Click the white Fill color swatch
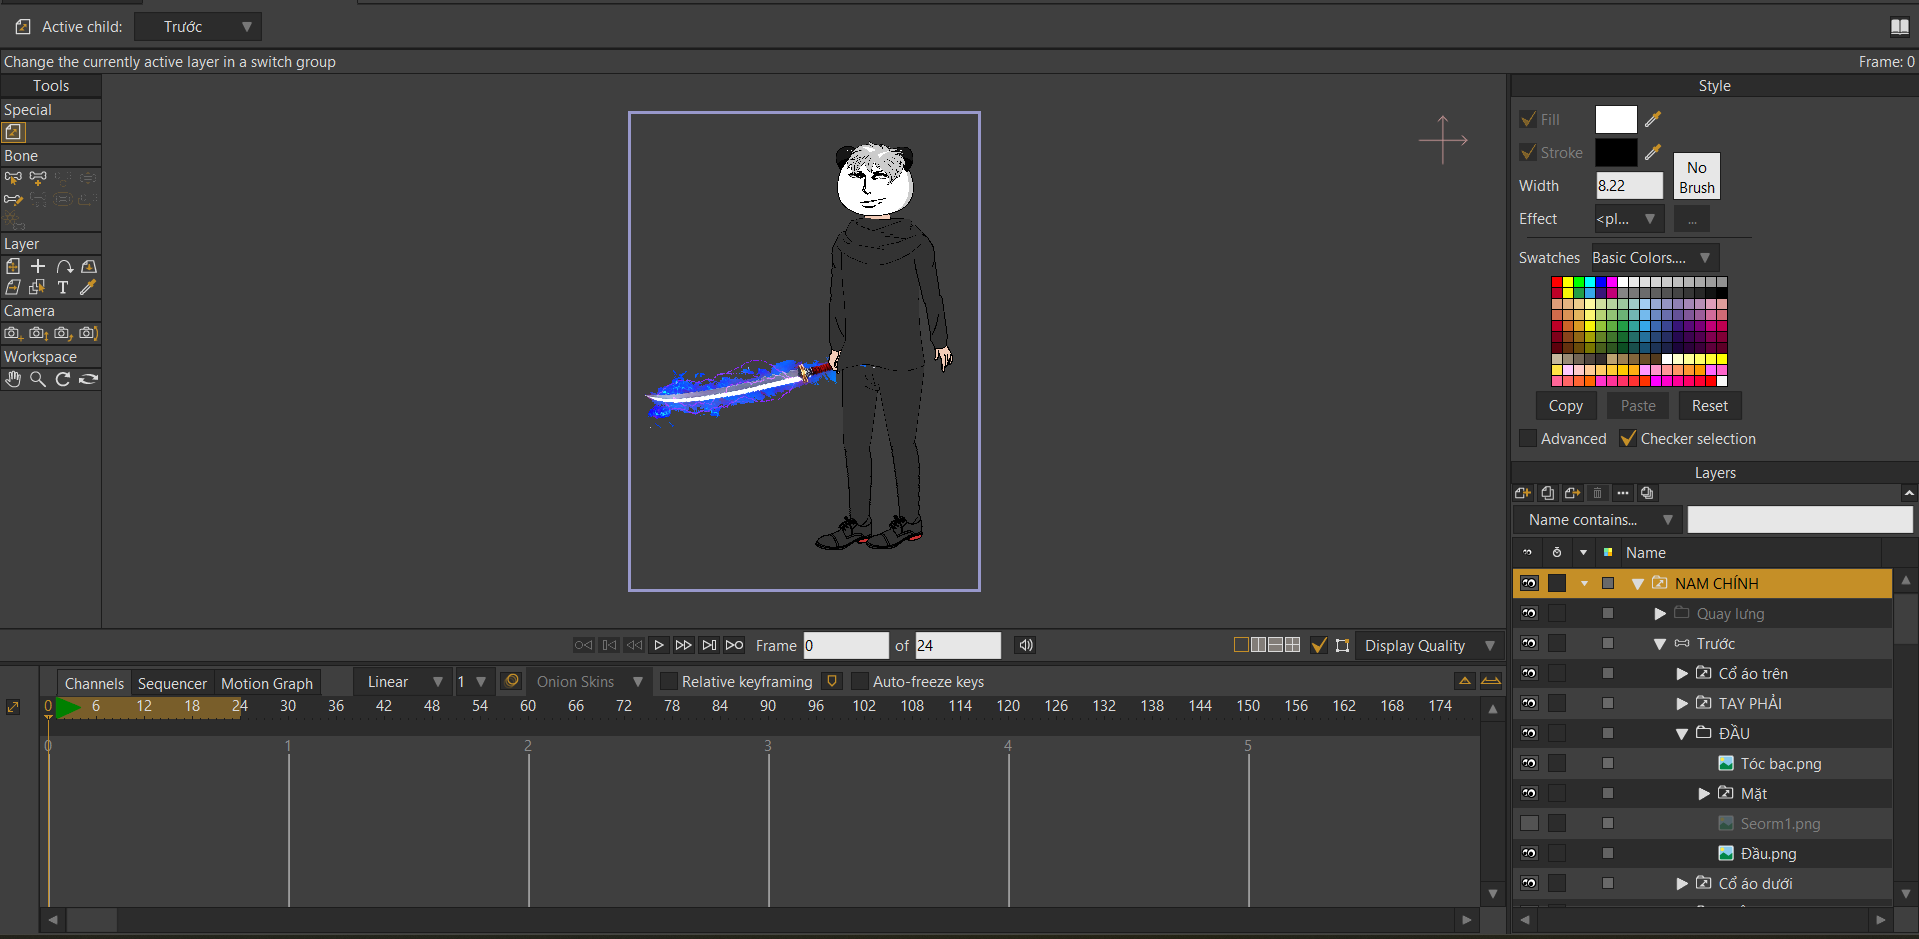1919x939 pixels. (1615, 120)
